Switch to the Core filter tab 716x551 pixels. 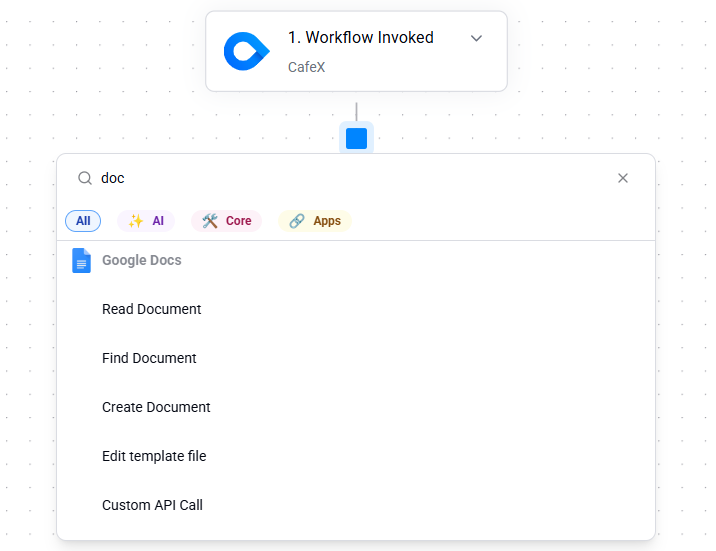coord(226,221)
